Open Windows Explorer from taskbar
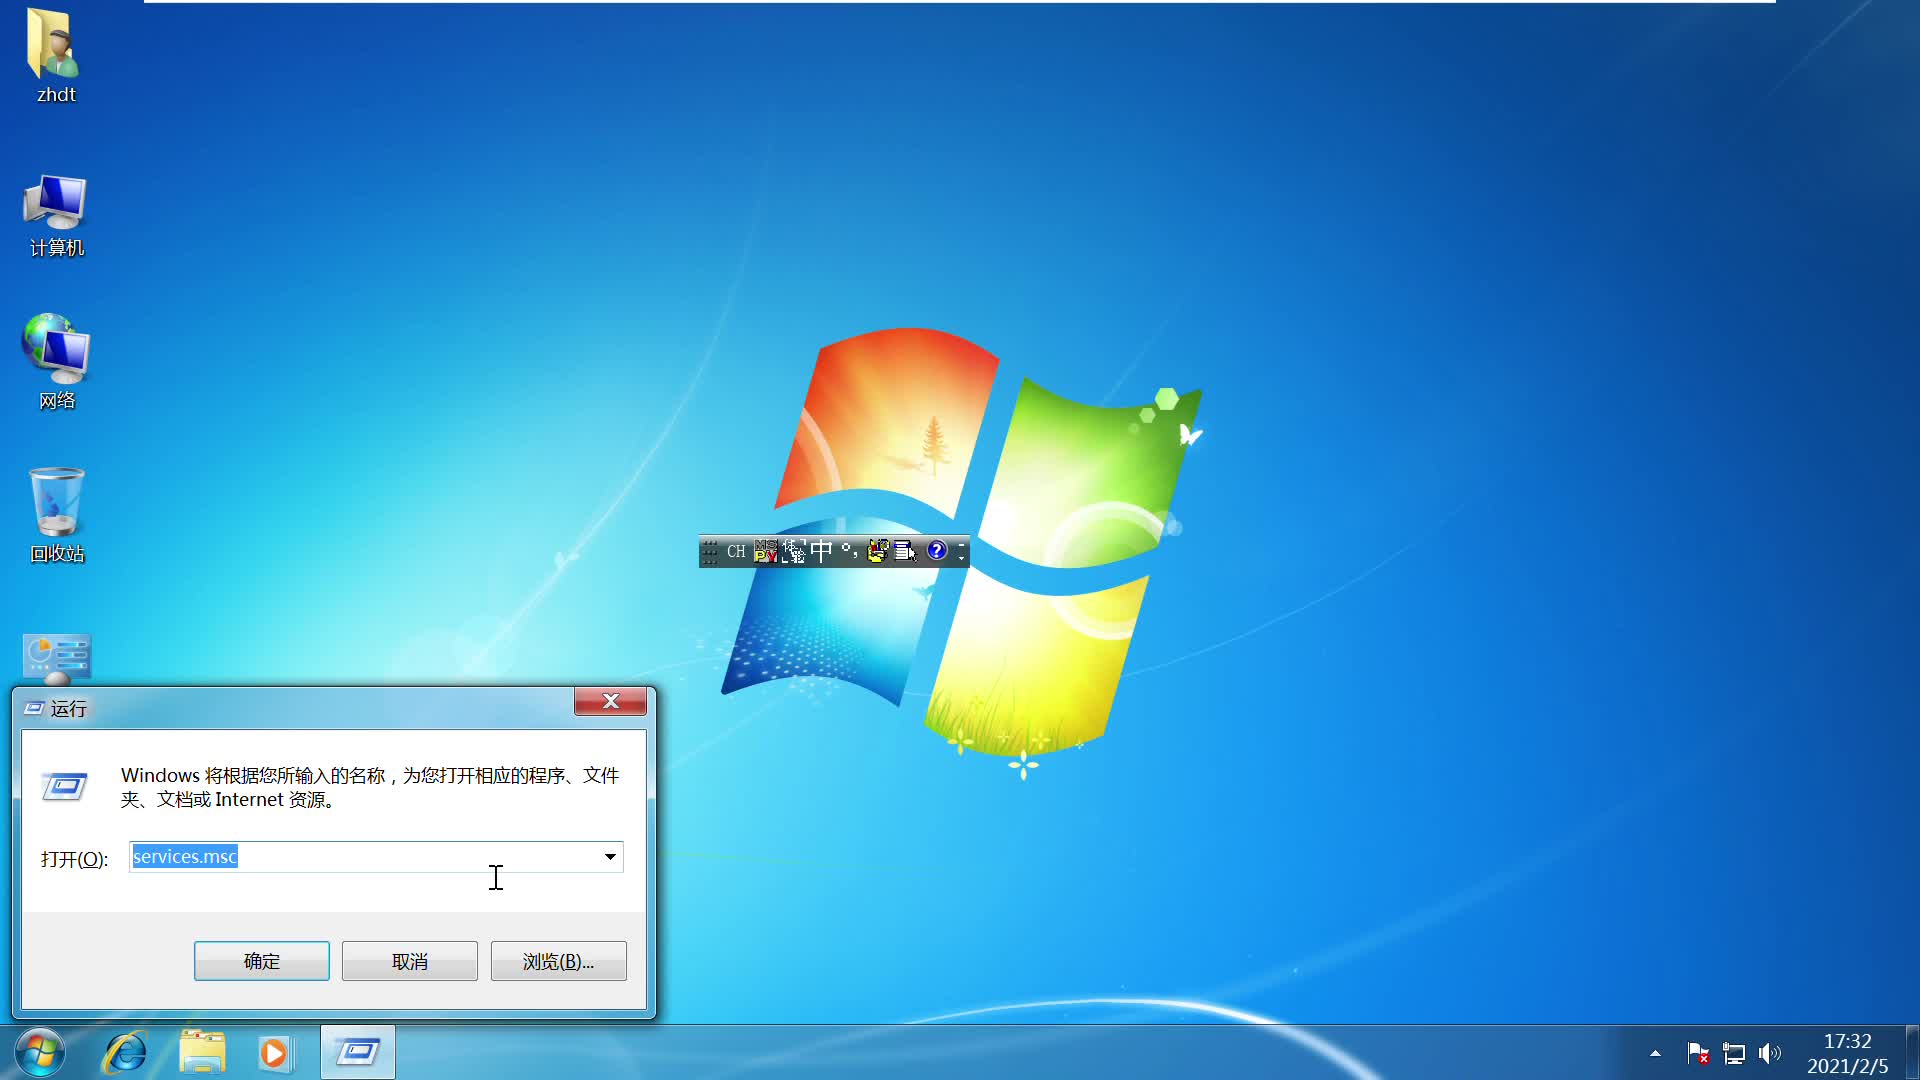 click(x=202, y=1052)
